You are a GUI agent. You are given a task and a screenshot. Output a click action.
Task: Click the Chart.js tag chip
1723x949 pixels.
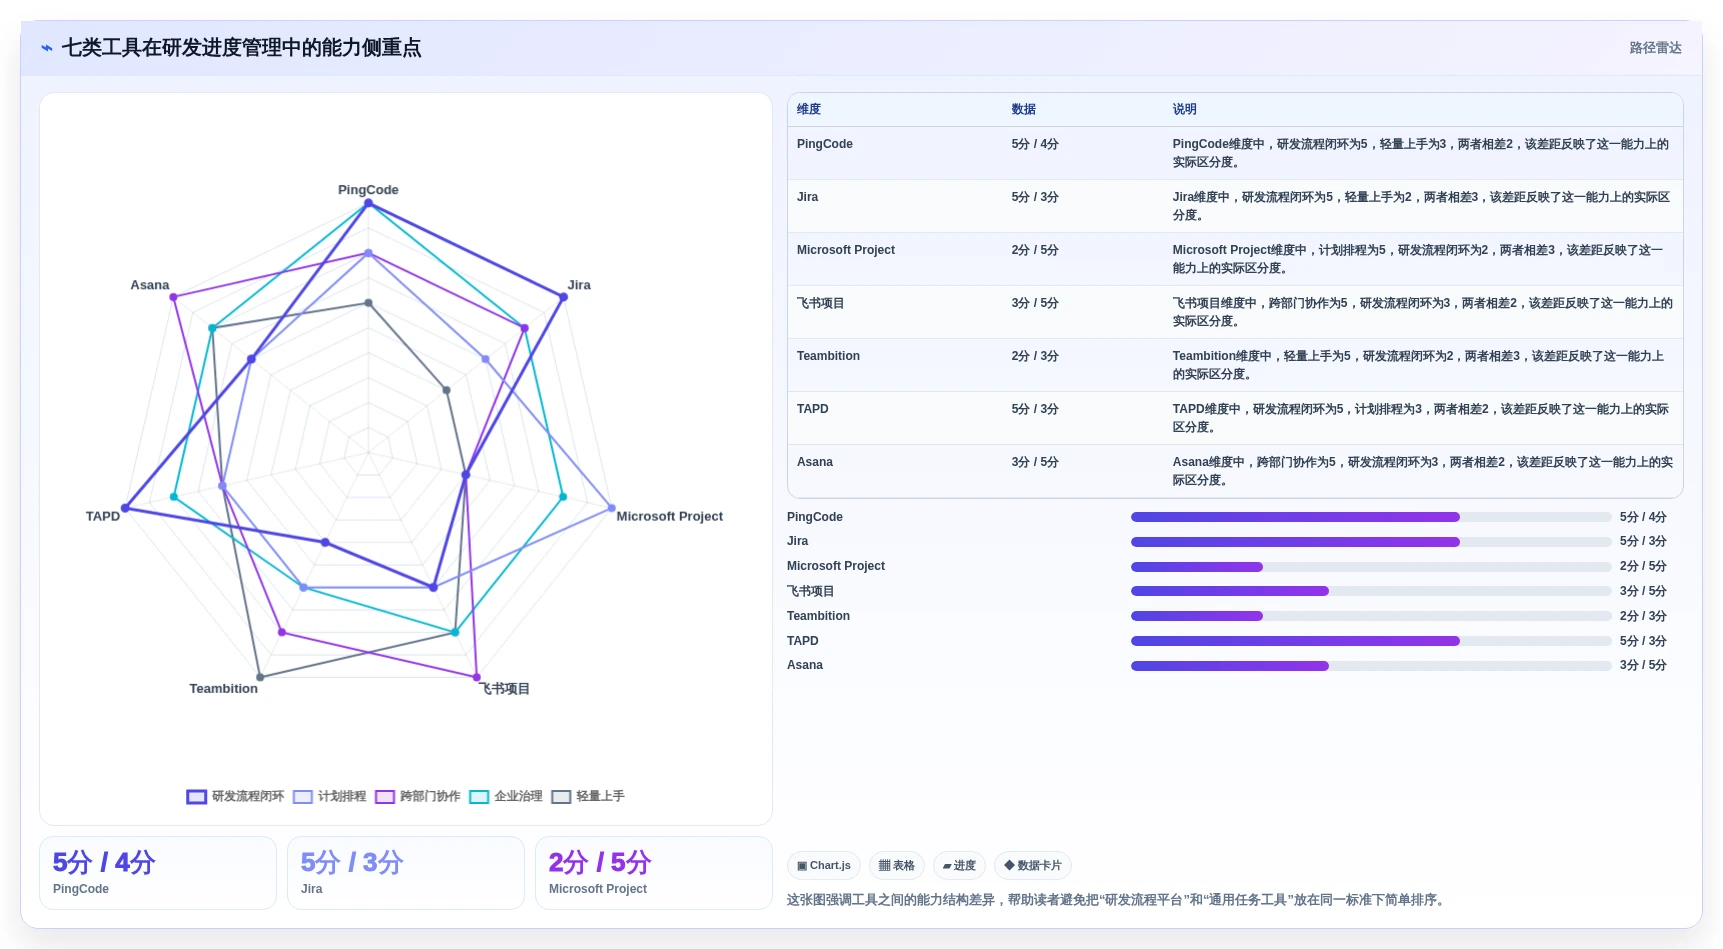pyautogui.click(x=824, y=866)
